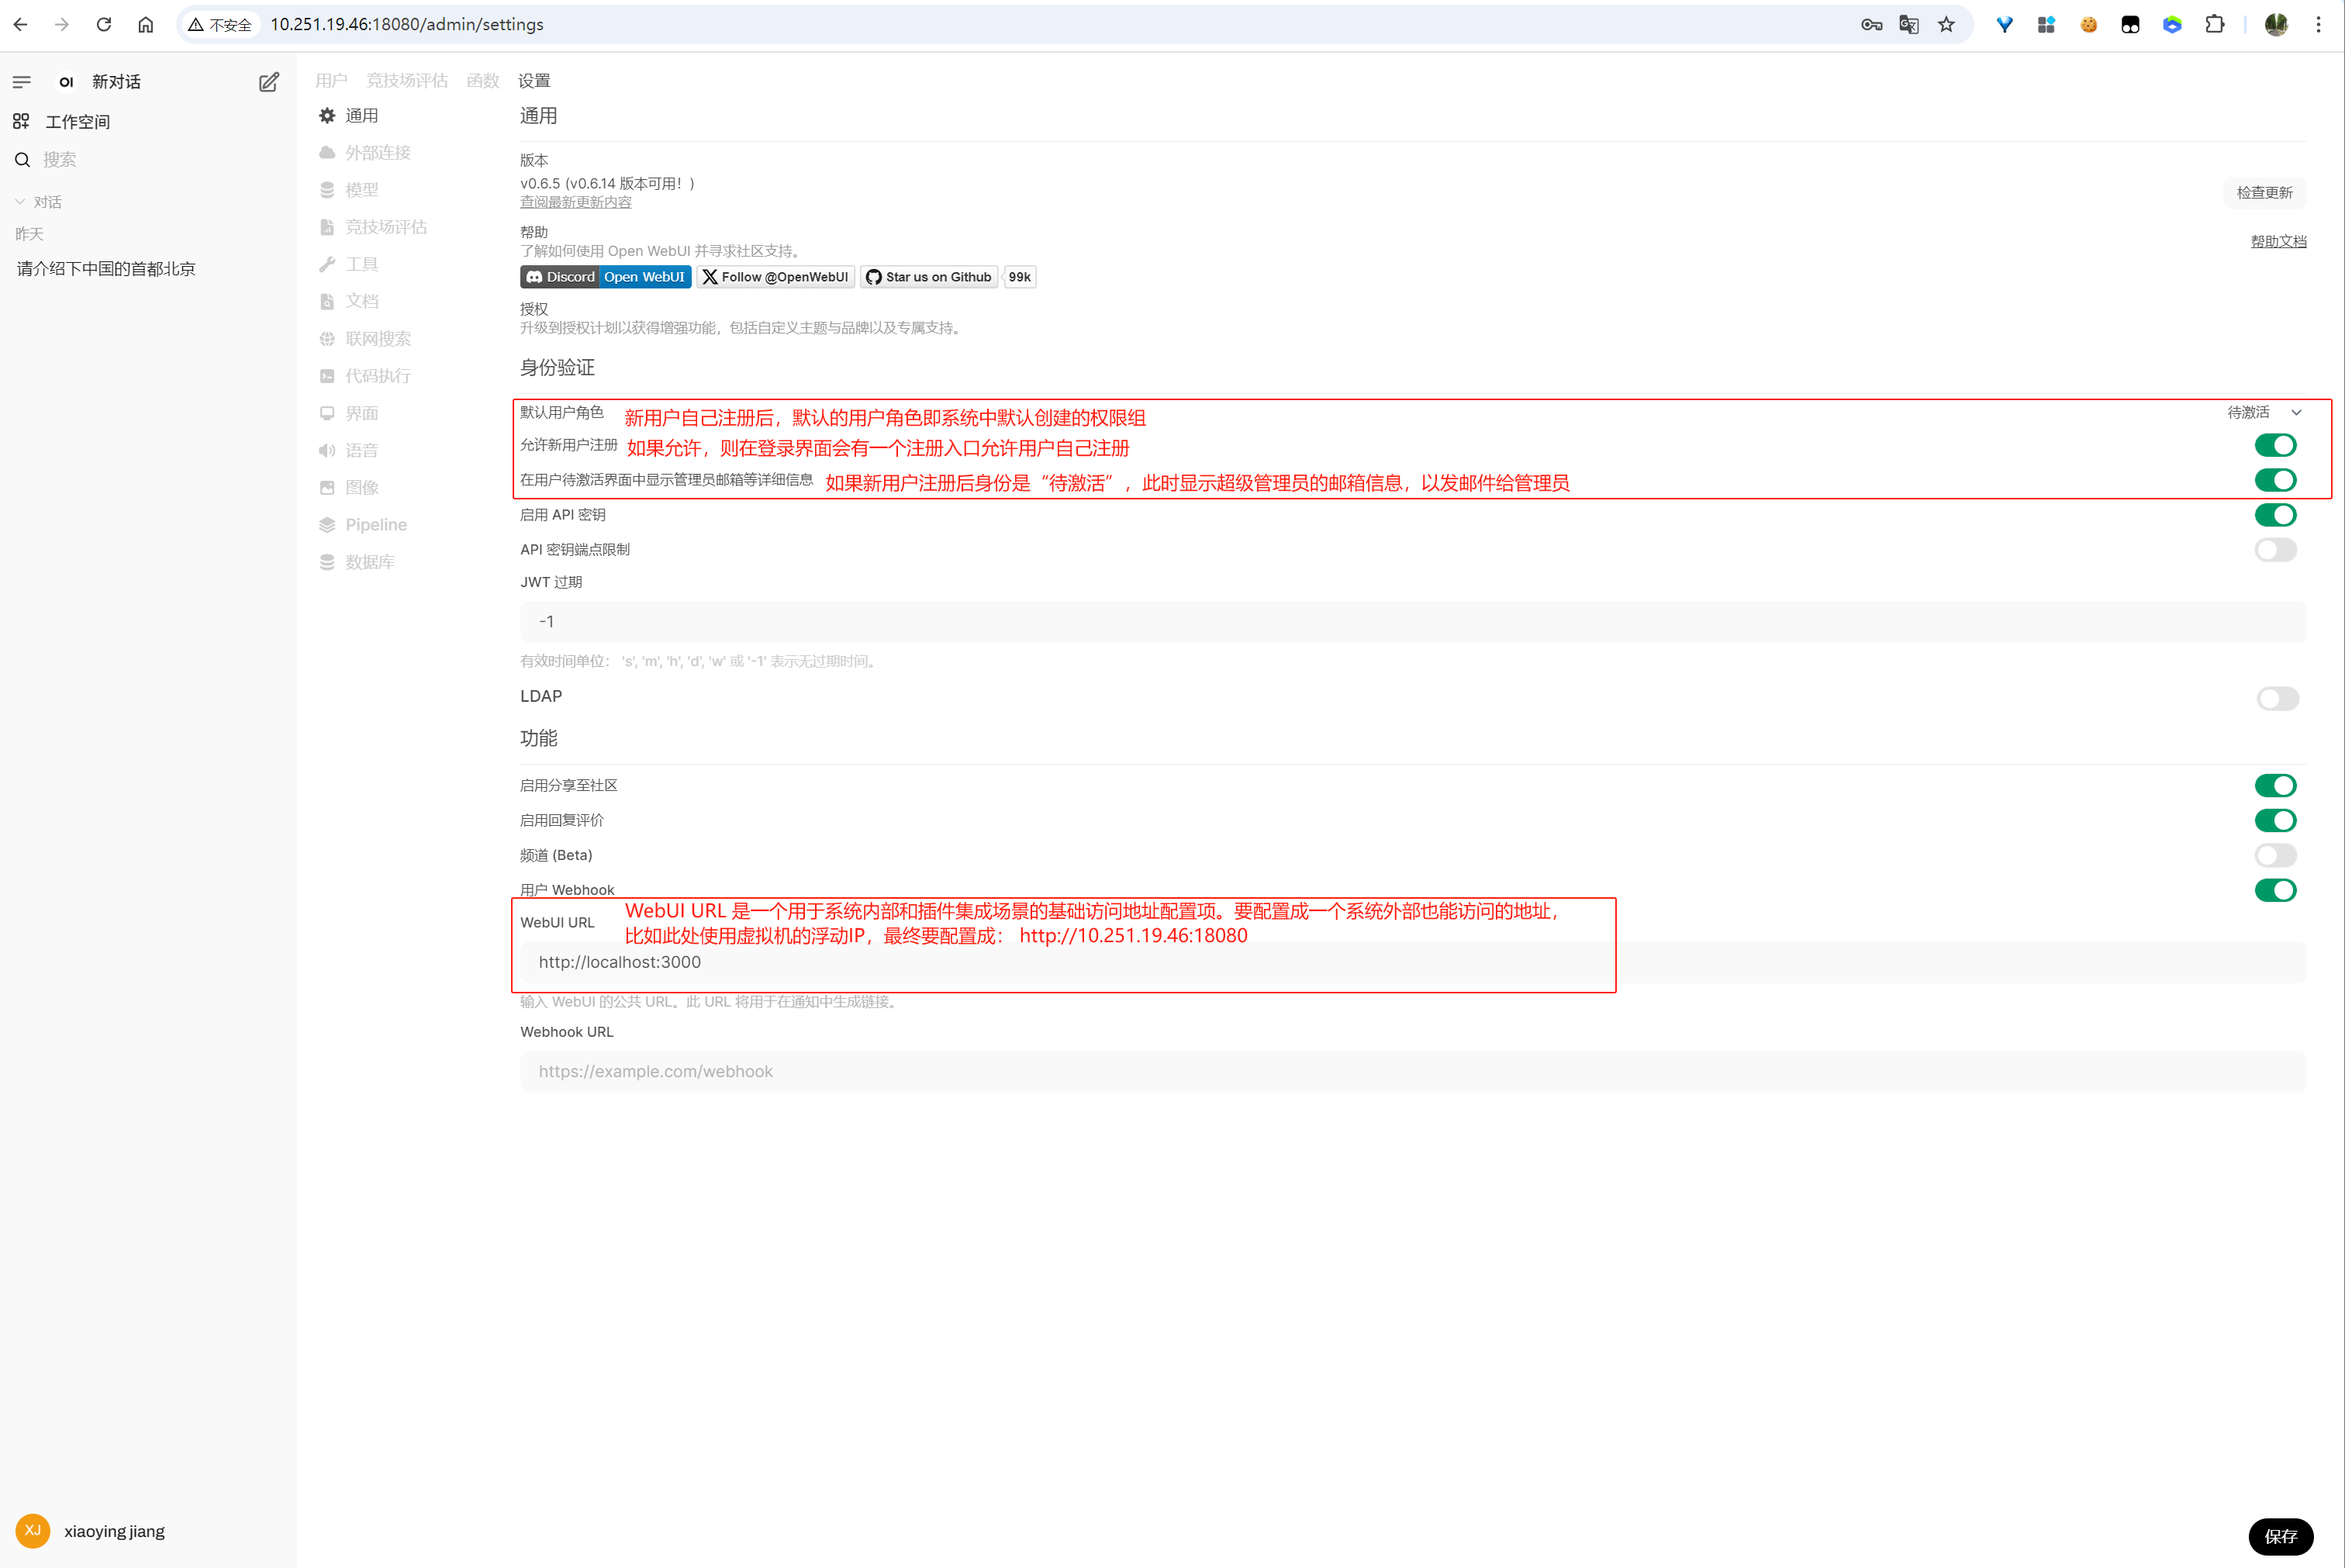Screen dimensions: 2345x1568
Task: Open browser extensions puzzle icon
Action: coord(2214,24)
